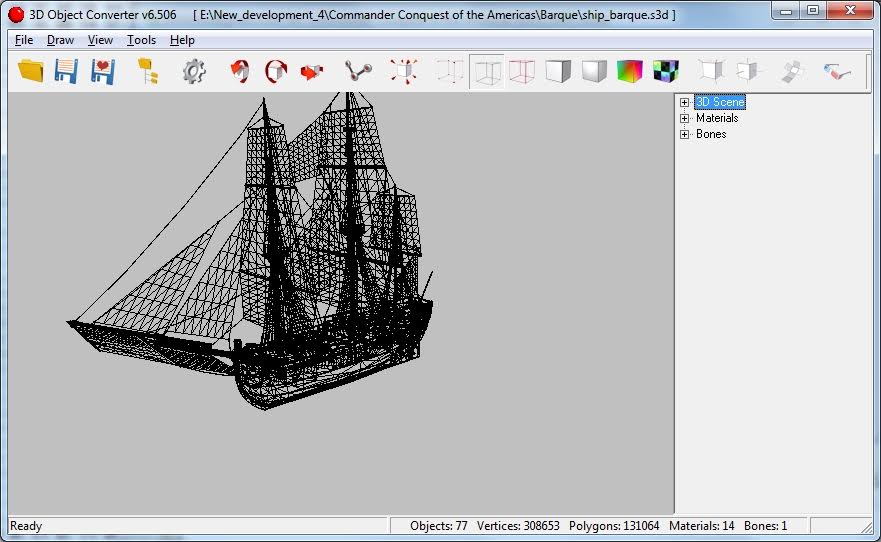Click the blue floppy disk save icon
Viewport: 881px width, 542px height.
[66, 71]
